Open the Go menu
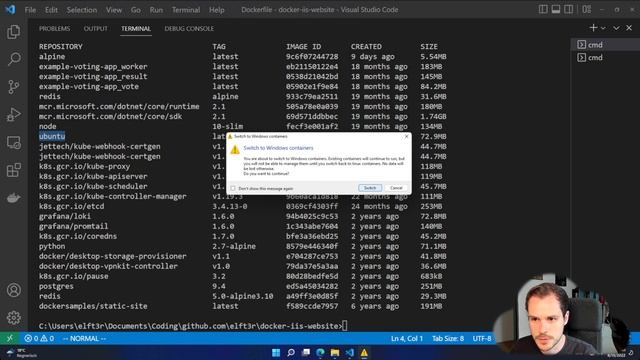This screenshot has width=640, height=360. [x=136, y=10]
